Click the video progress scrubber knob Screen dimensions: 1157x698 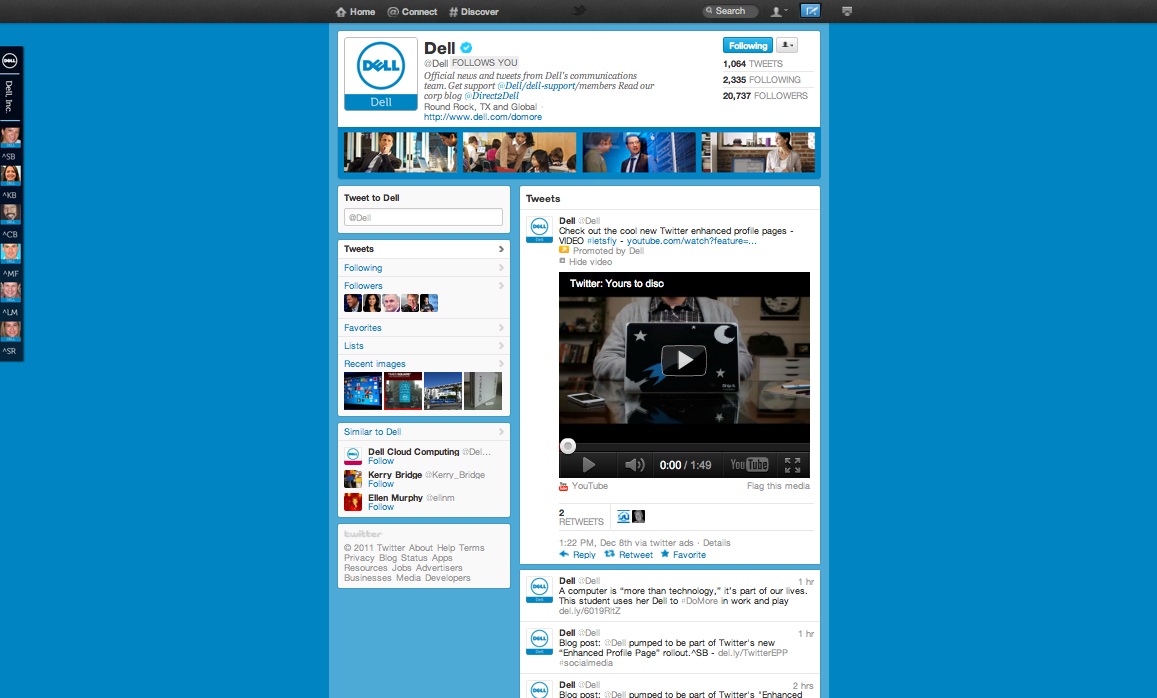(567, 446)
